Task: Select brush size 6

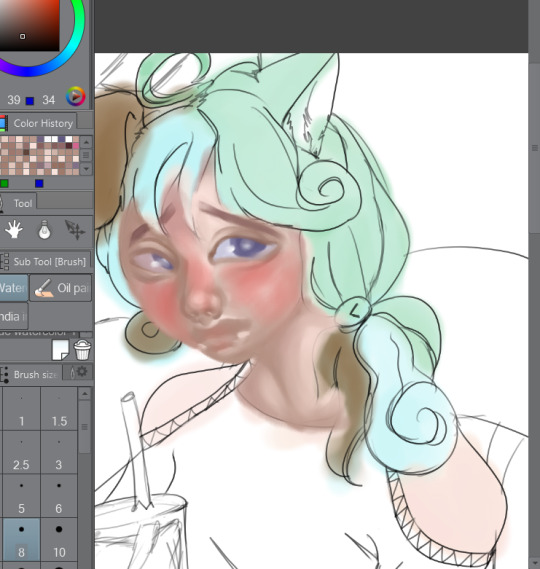Action: tap(59, 496)
